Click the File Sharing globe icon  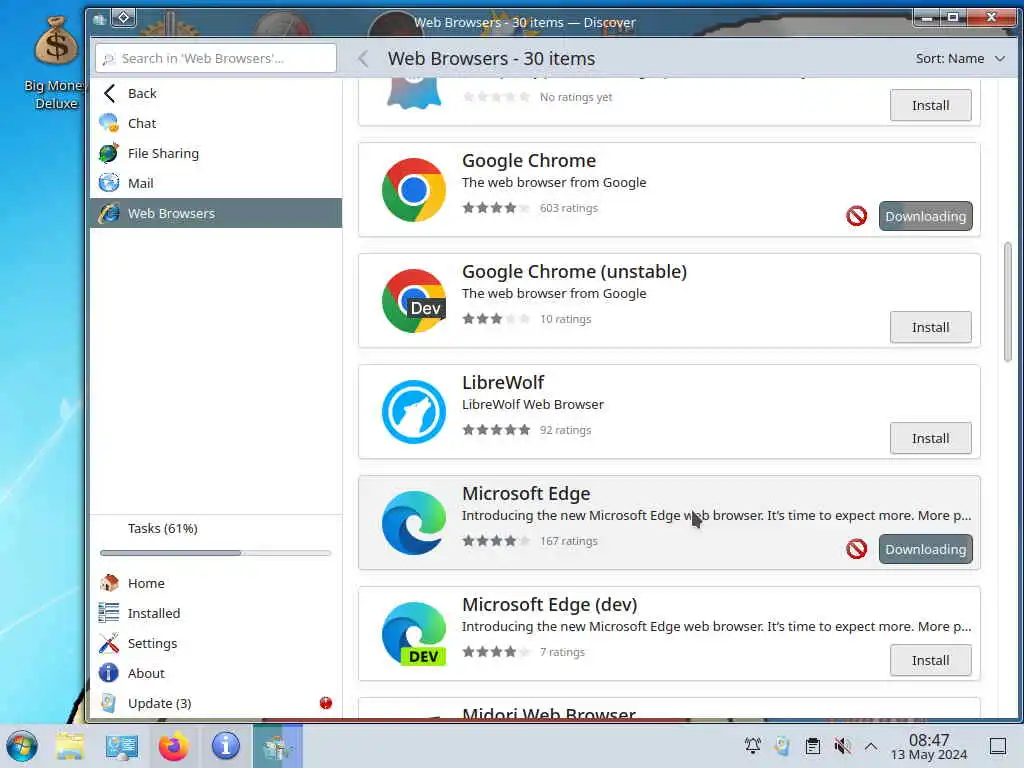pyautogui.click(x=109, y=153)
